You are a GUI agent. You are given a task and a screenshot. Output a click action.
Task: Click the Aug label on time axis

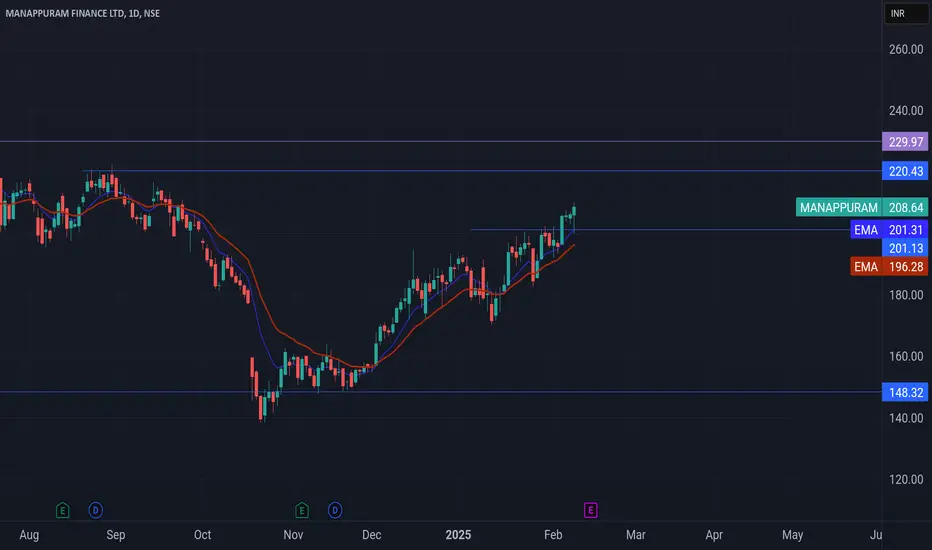click(x=29, y=535)
